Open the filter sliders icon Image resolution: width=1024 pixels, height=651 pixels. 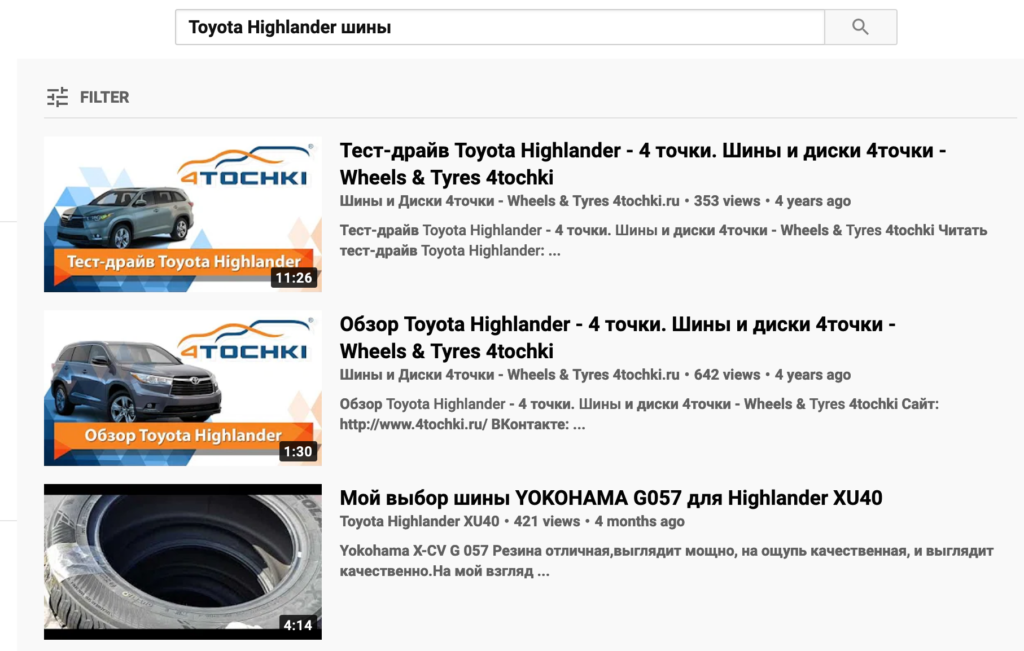pyautogui.click(x=57, y=97)
